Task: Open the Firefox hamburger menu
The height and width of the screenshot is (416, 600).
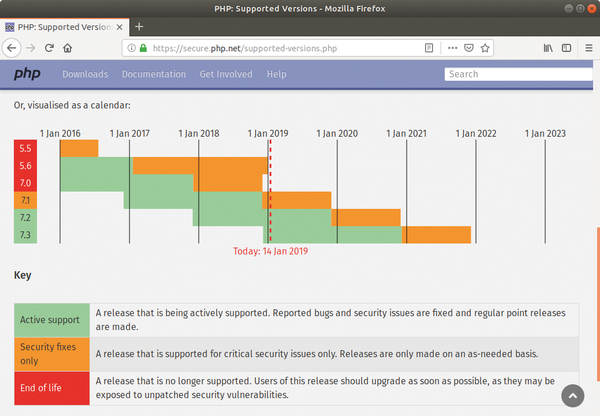Action: coord(589,48)
